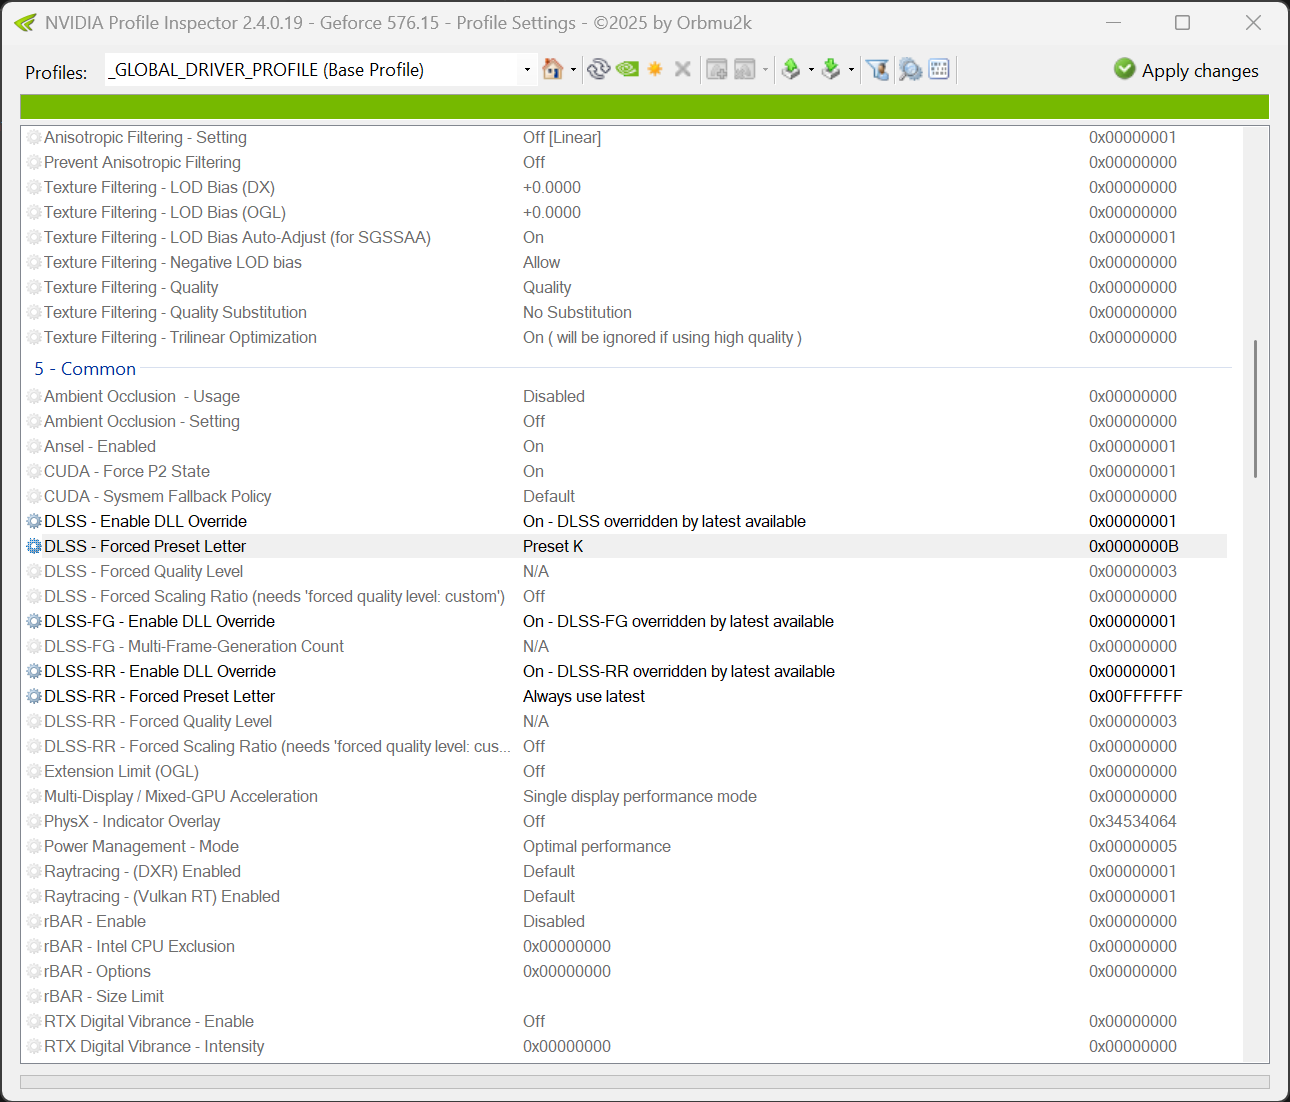Go to the home base profile icon
Screen dimensions: 1290x1102
click(x=552, y=69)
